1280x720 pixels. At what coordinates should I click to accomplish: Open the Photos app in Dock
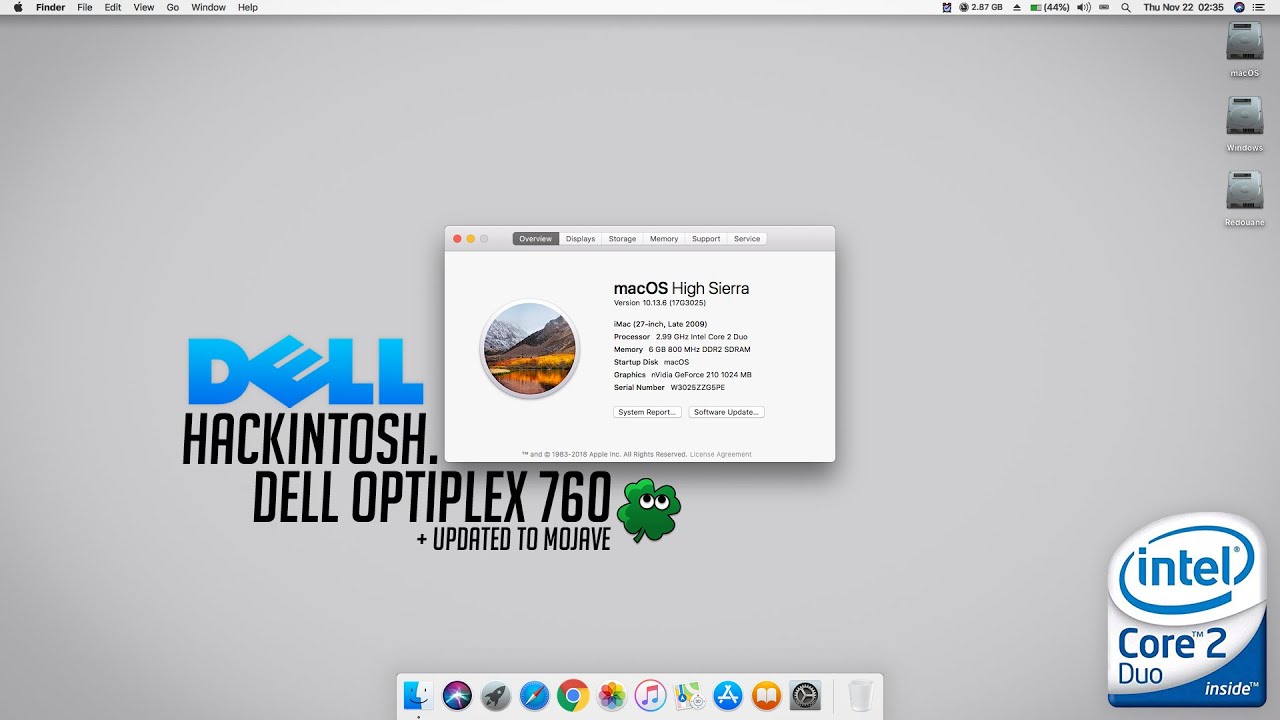611,695
